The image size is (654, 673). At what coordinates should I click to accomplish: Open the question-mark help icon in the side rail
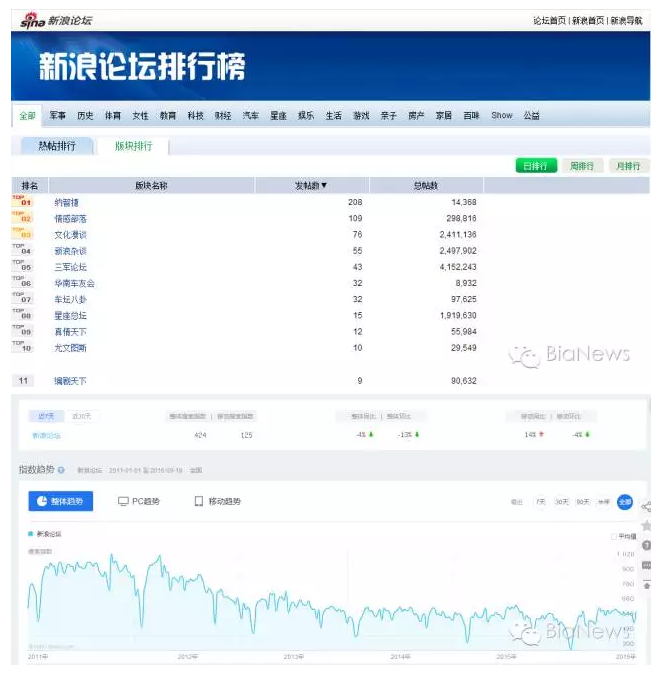(646, 545)
